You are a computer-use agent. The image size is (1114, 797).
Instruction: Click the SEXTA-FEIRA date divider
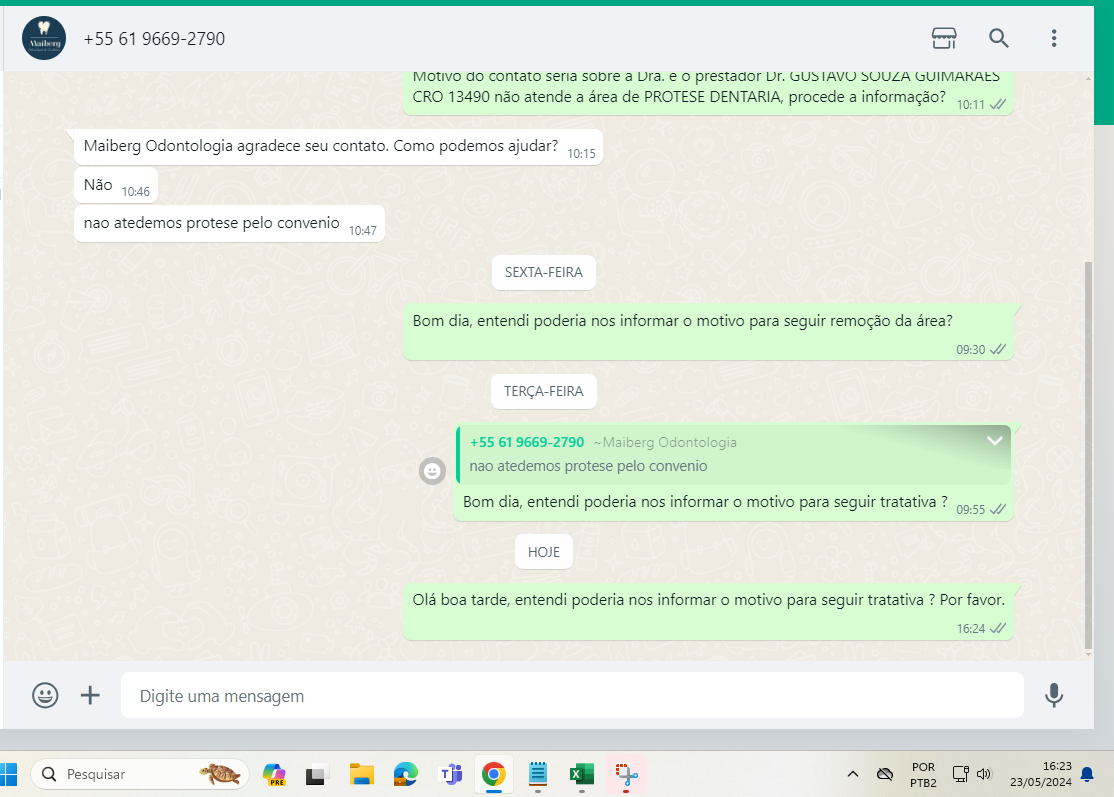(544, 272)
